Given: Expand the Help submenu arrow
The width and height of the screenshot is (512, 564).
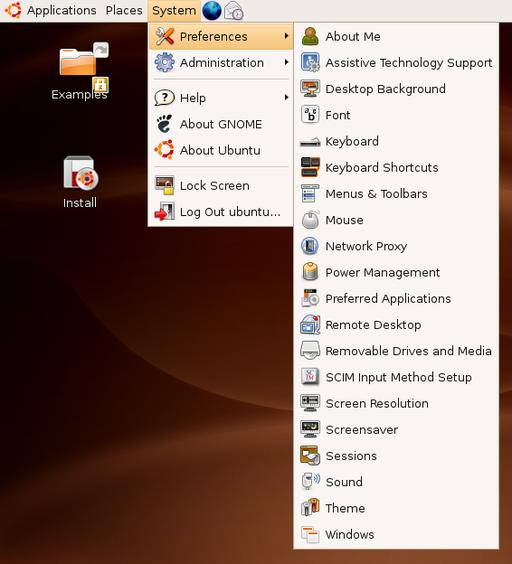Looking at the screenshot, I should [286, 97].
